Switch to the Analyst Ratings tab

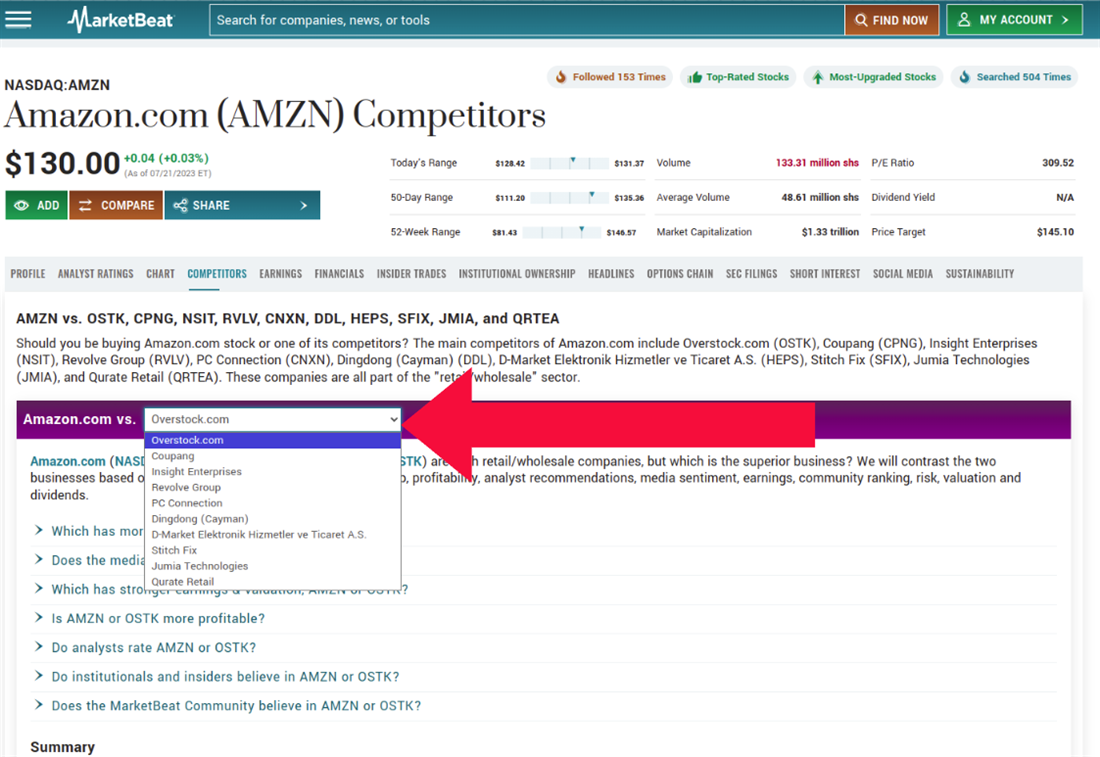click(x=95, y=274)
